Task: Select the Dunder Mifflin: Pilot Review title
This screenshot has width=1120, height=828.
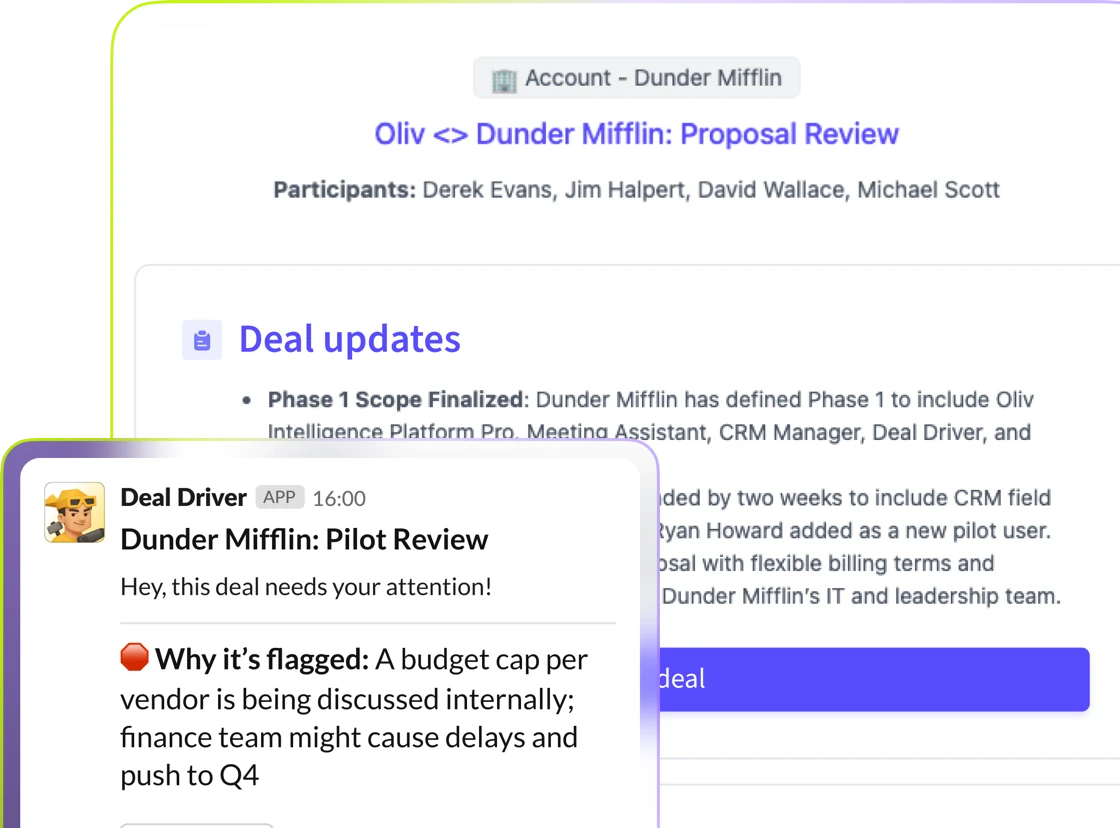Action: (304, 540)
